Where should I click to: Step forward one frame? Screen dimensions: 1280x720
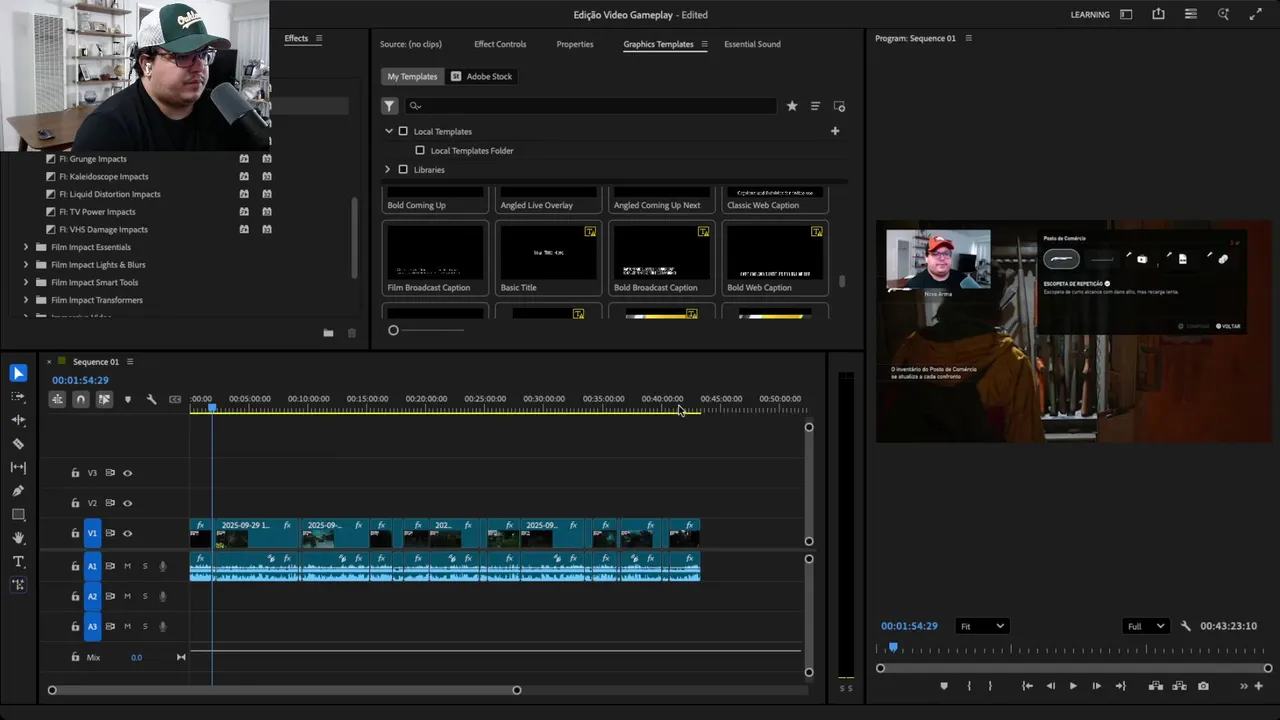click(1096, 686)
